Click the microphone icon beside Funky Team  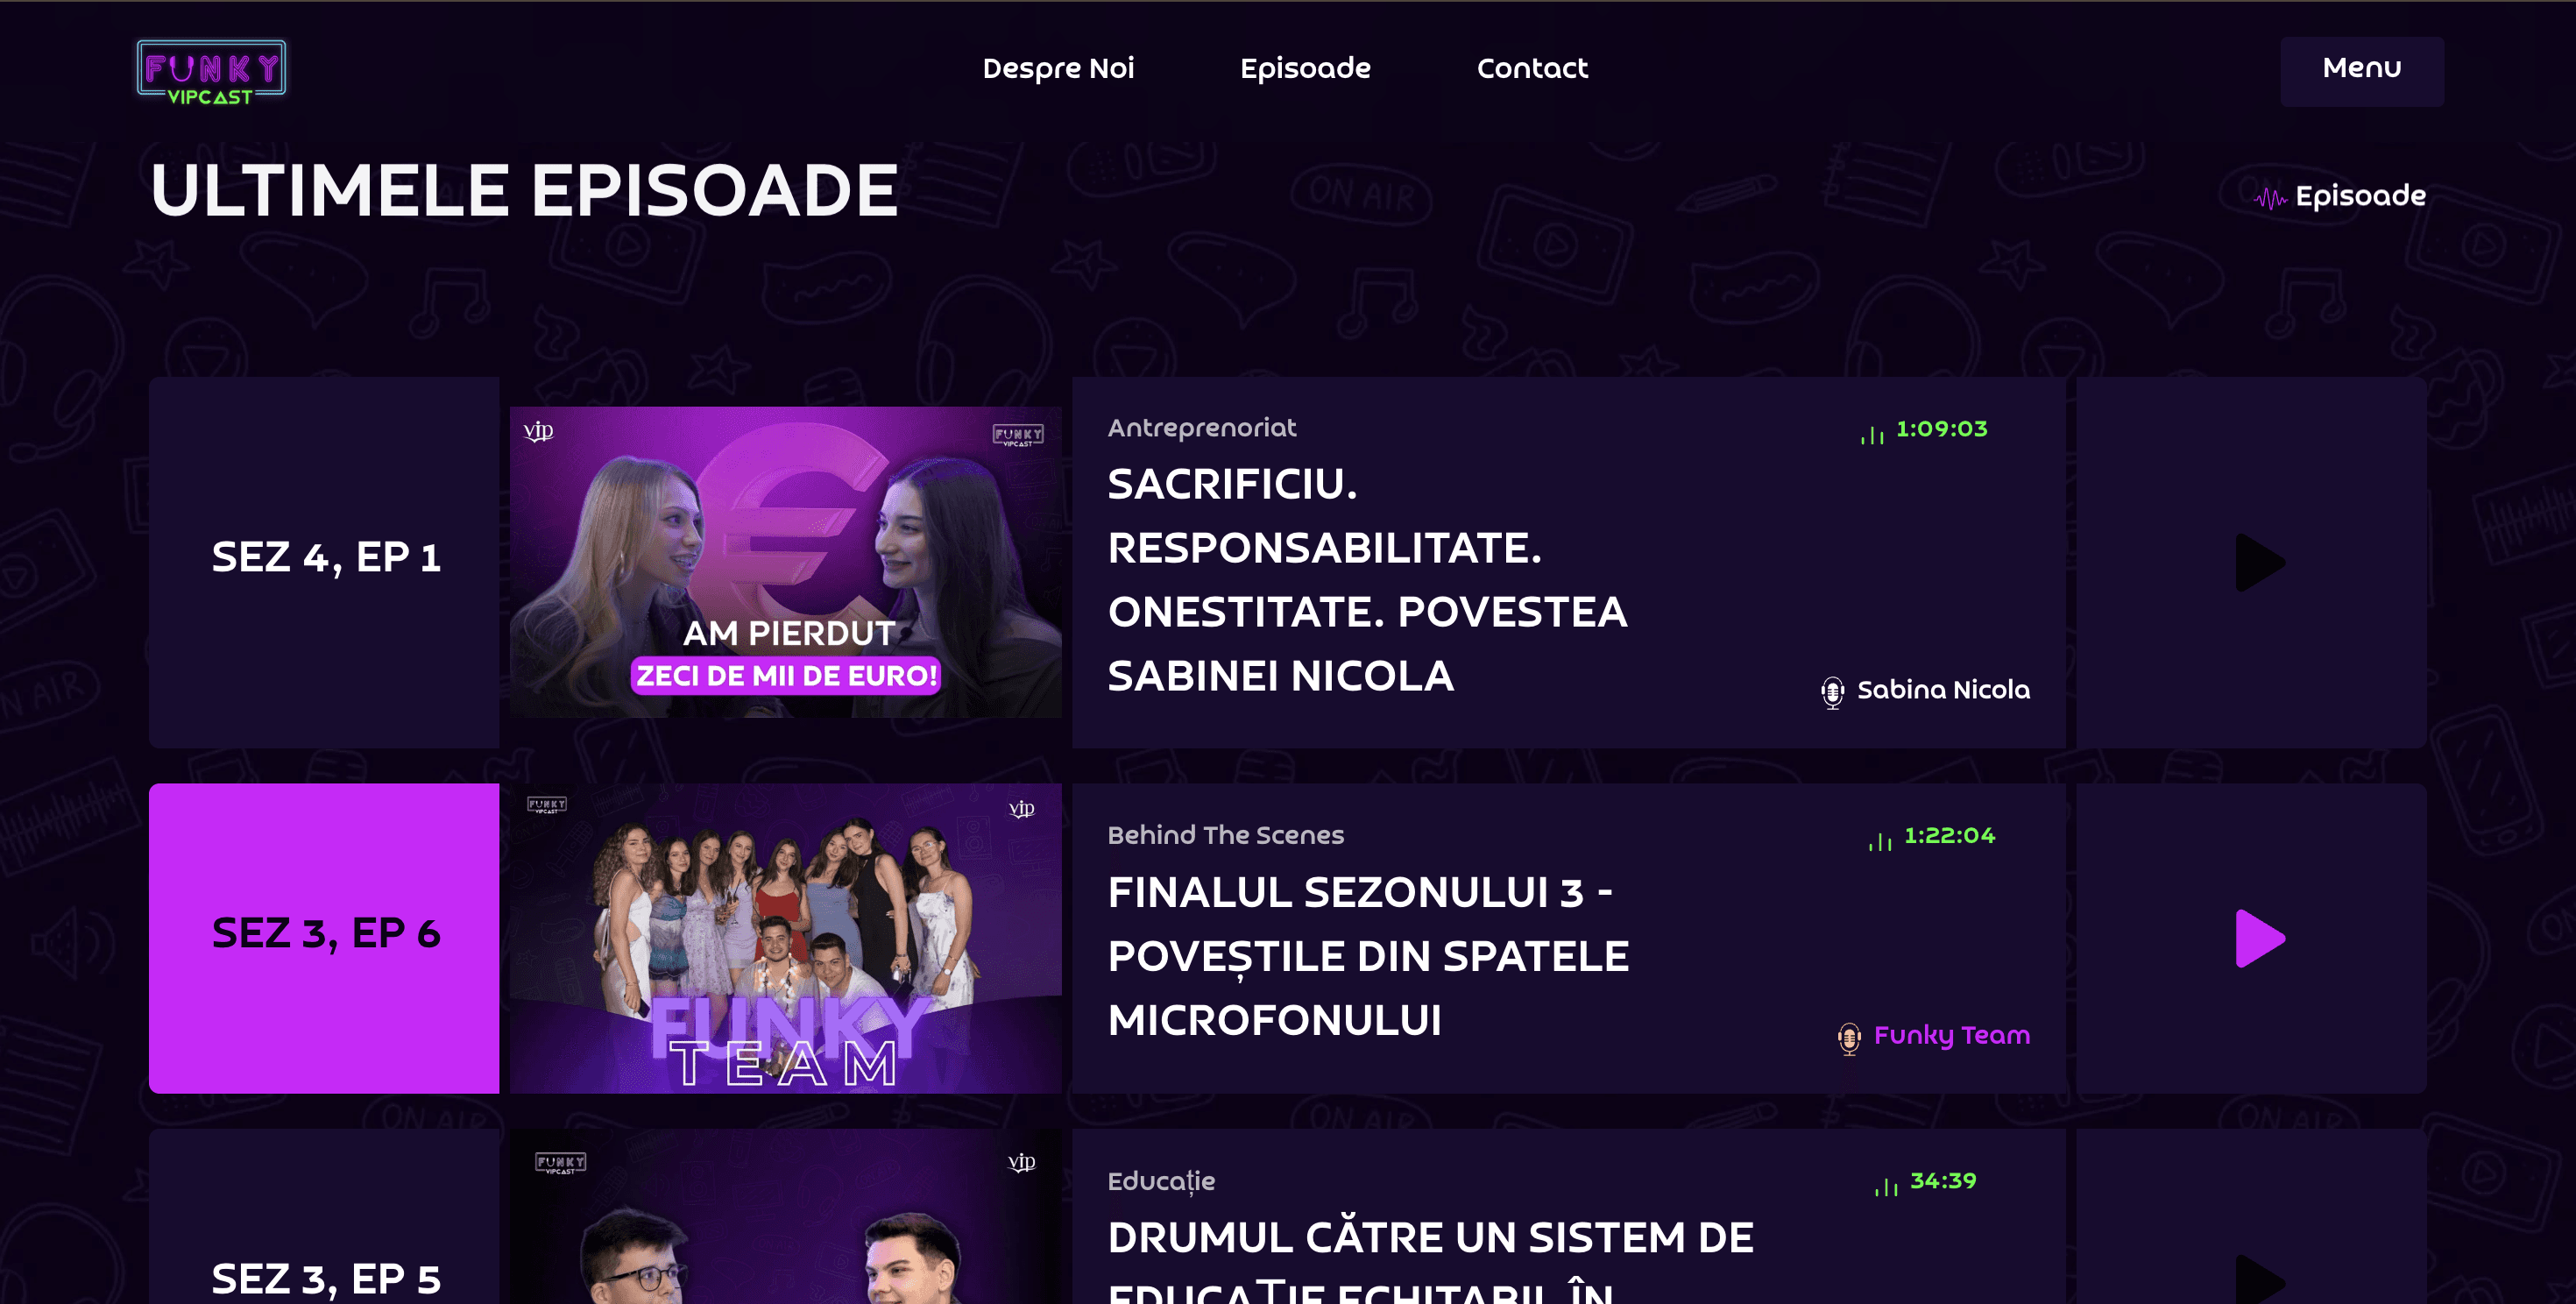pos(1849,1037)
